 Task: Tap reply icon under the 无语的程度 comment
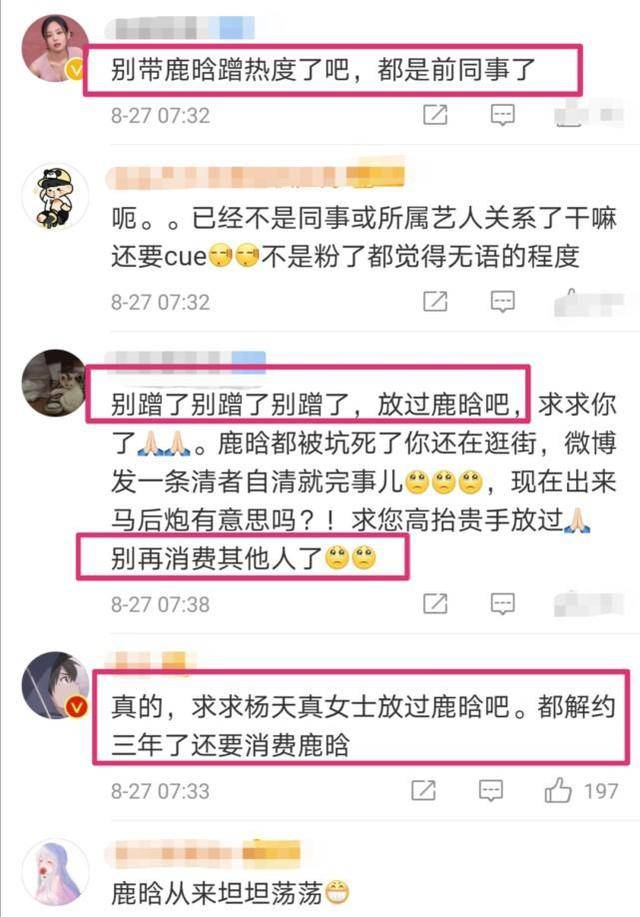503,302
